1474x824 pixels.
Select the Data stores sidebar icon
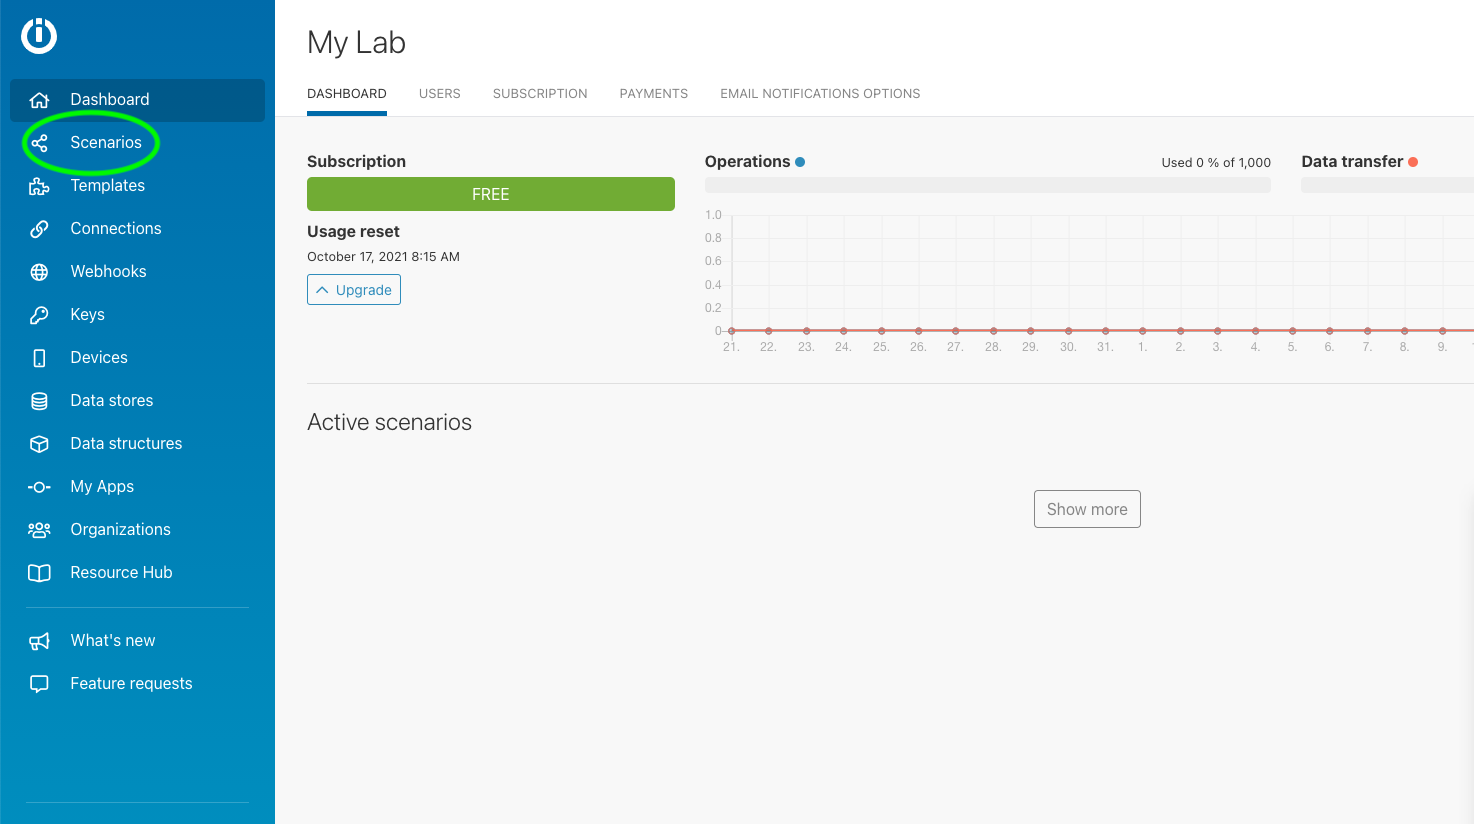(40, 400)
